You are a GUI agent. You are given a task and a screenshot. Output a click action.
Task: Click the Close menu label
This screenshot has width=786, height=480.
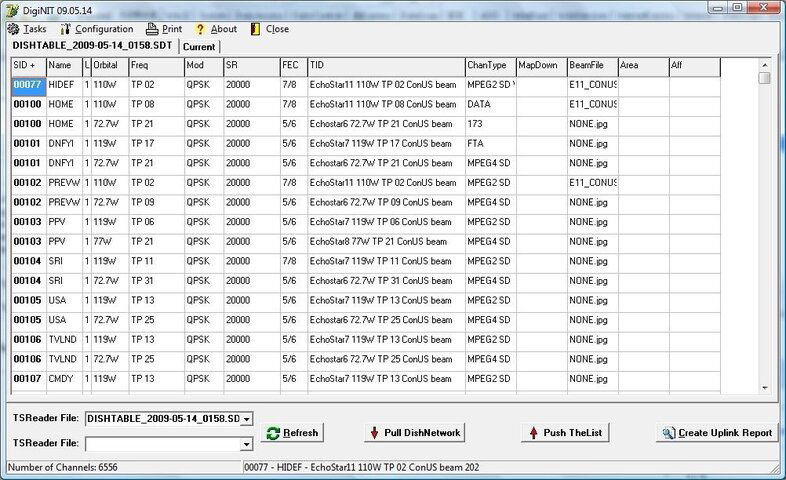click(x=277, y=29)
